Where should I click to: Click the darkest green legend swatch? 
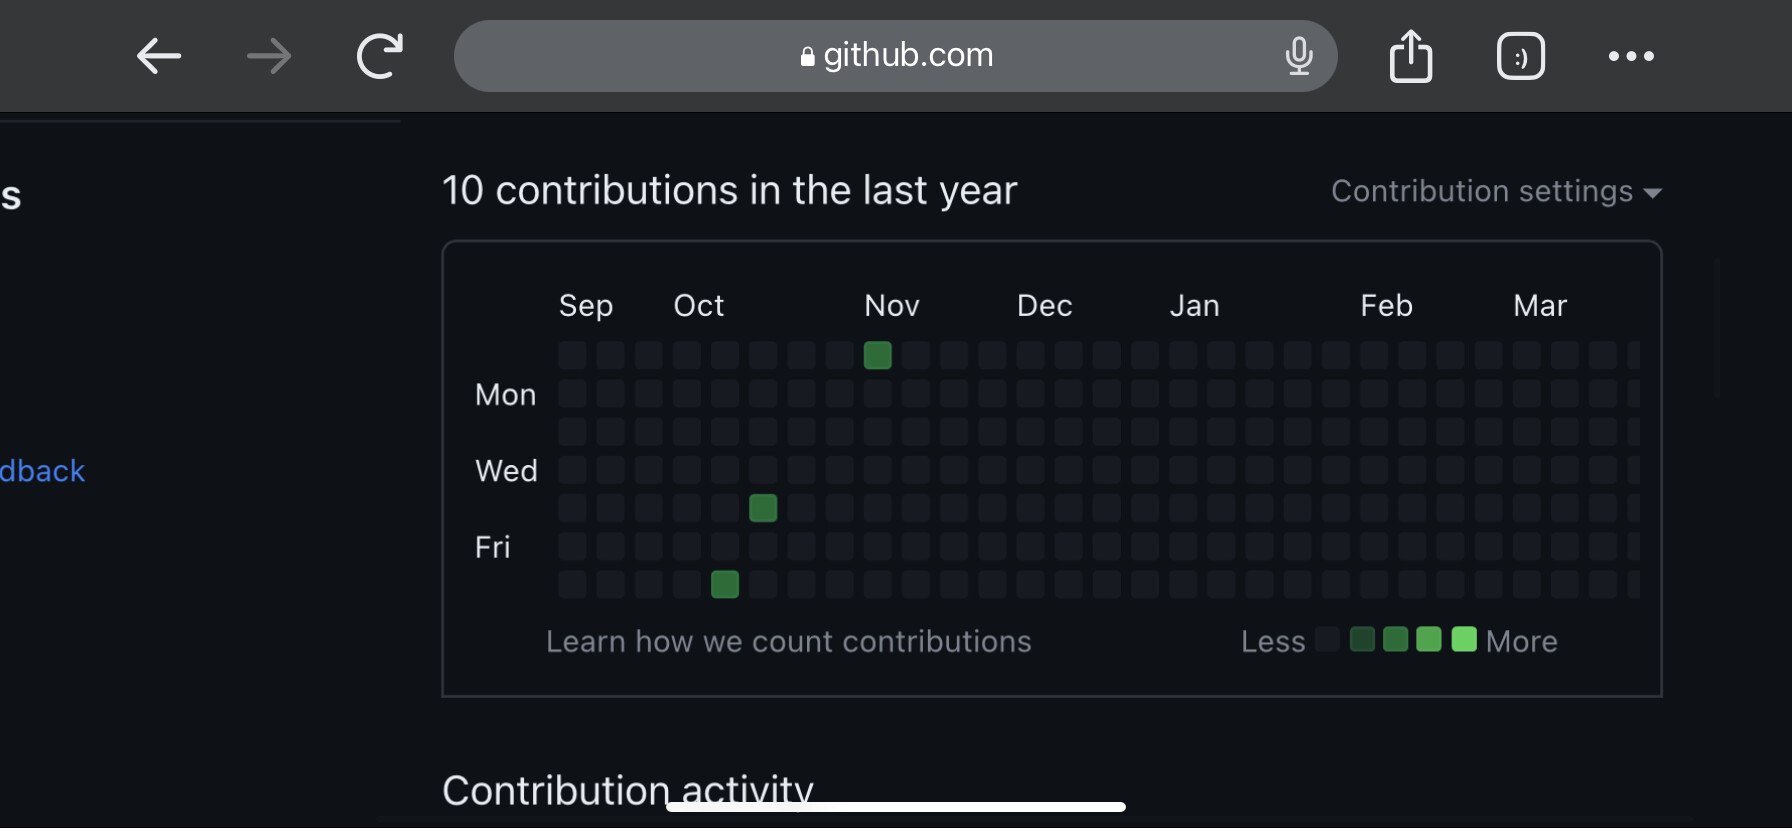1362,639
